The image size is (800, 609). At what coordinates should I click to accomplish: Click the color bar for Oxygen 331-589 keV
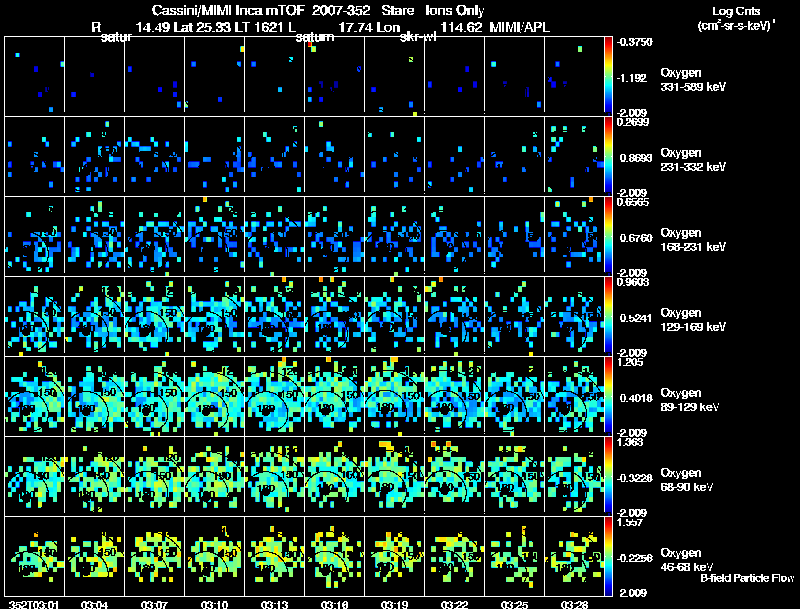click(x=610, y=76)
